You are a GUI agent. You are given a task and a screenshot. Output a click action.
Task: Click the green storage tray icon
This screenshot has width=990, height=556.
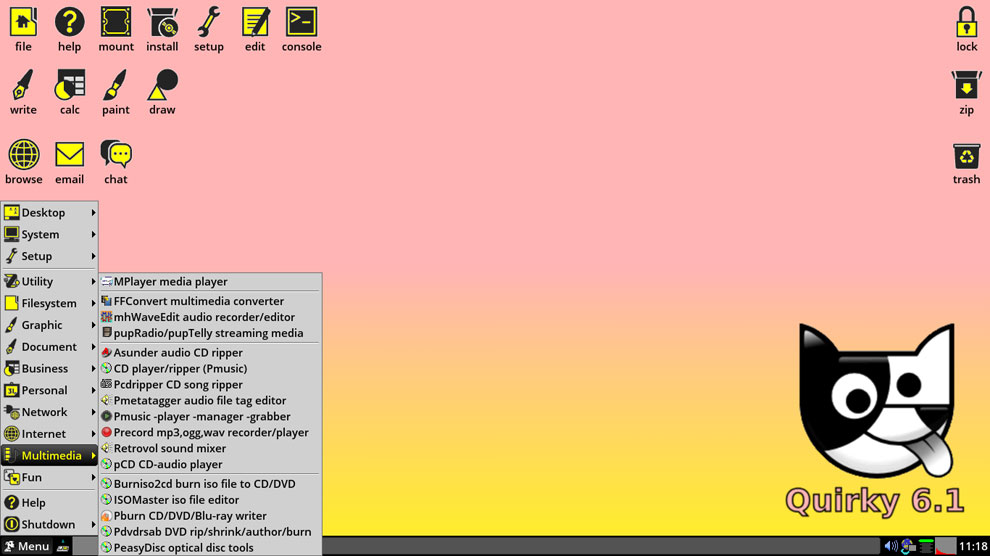(x=926, y=546)
